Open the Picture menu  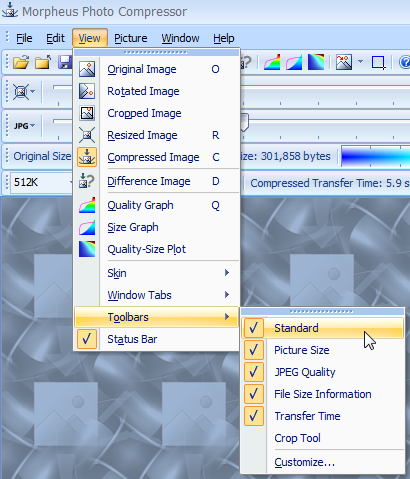[131, 38]
